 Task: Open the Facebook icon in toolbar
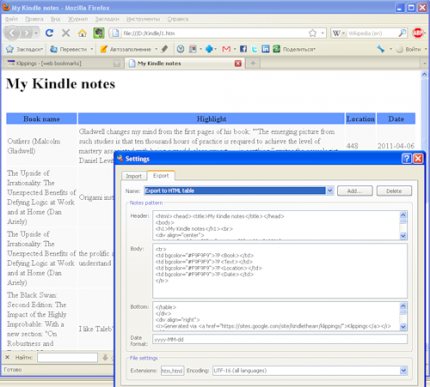point(243,49)
